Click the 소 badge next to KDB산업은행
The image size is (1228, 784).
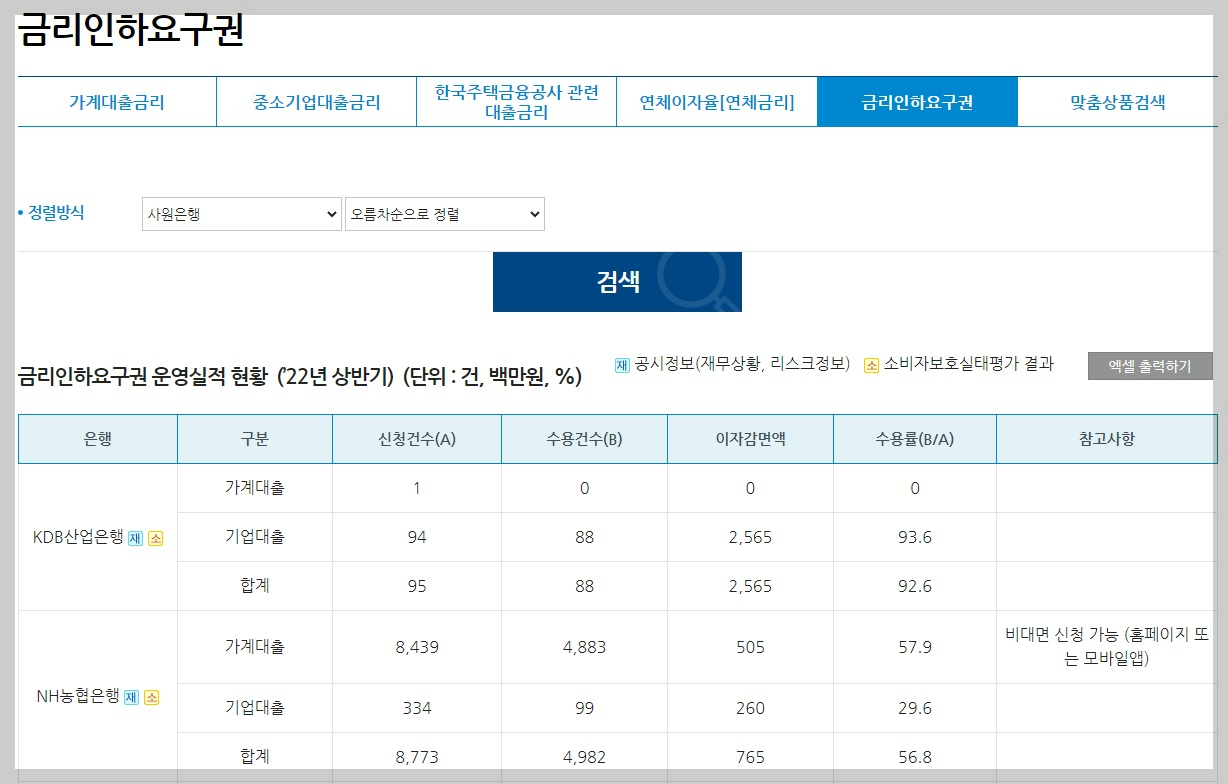point(155,537)
